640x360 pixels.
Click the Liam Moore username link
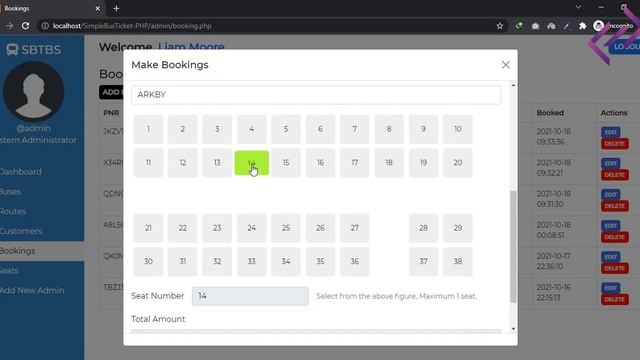click(x=191, y=47)
